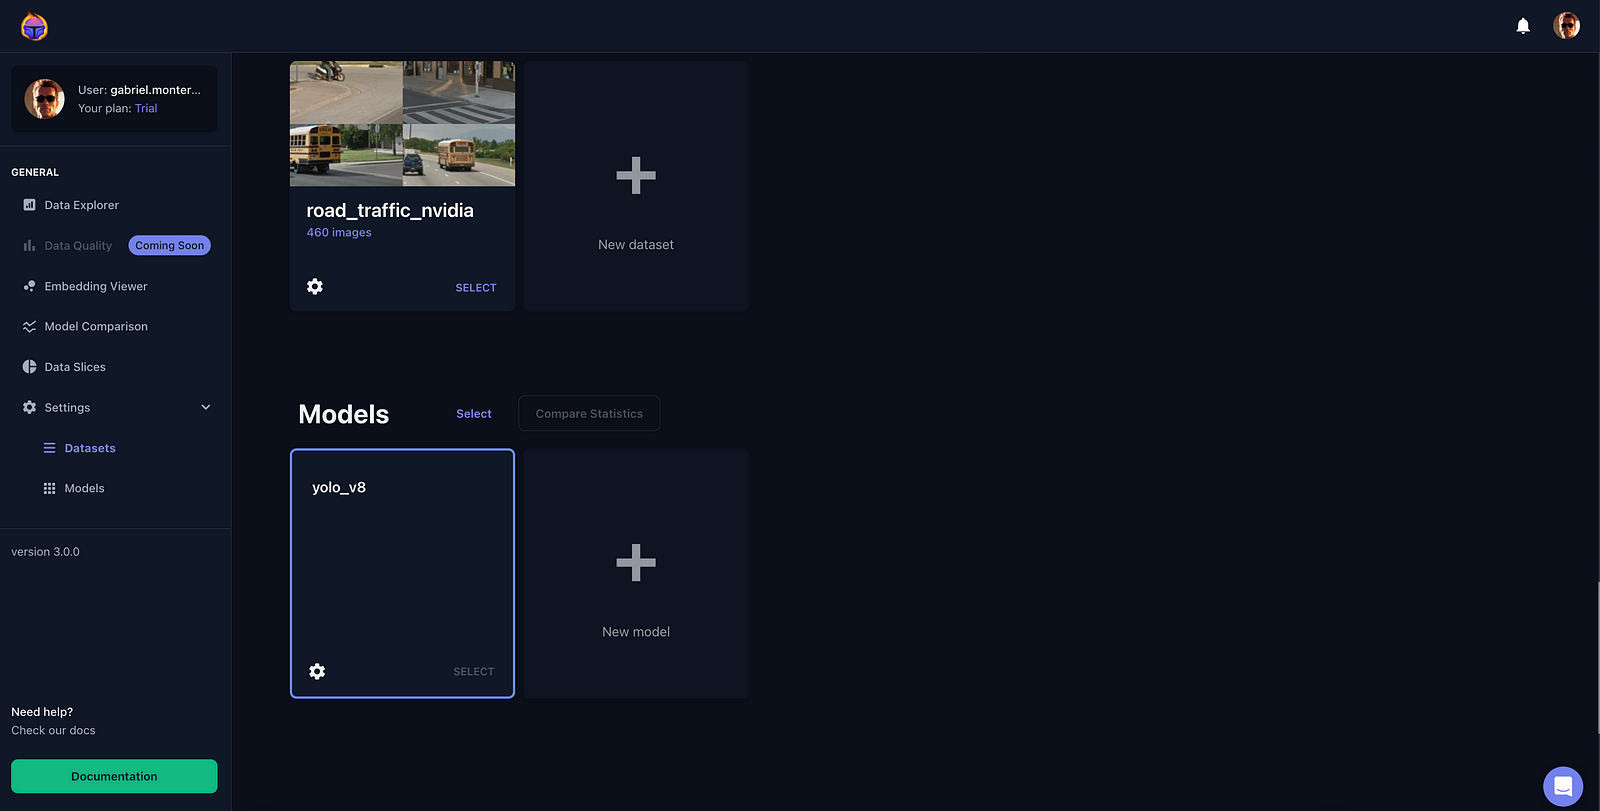Click the Data Quality menu label
Image resolution: width=1600 pixels, height=811 pixels.
pyautogui.click(x=78, y=246)
